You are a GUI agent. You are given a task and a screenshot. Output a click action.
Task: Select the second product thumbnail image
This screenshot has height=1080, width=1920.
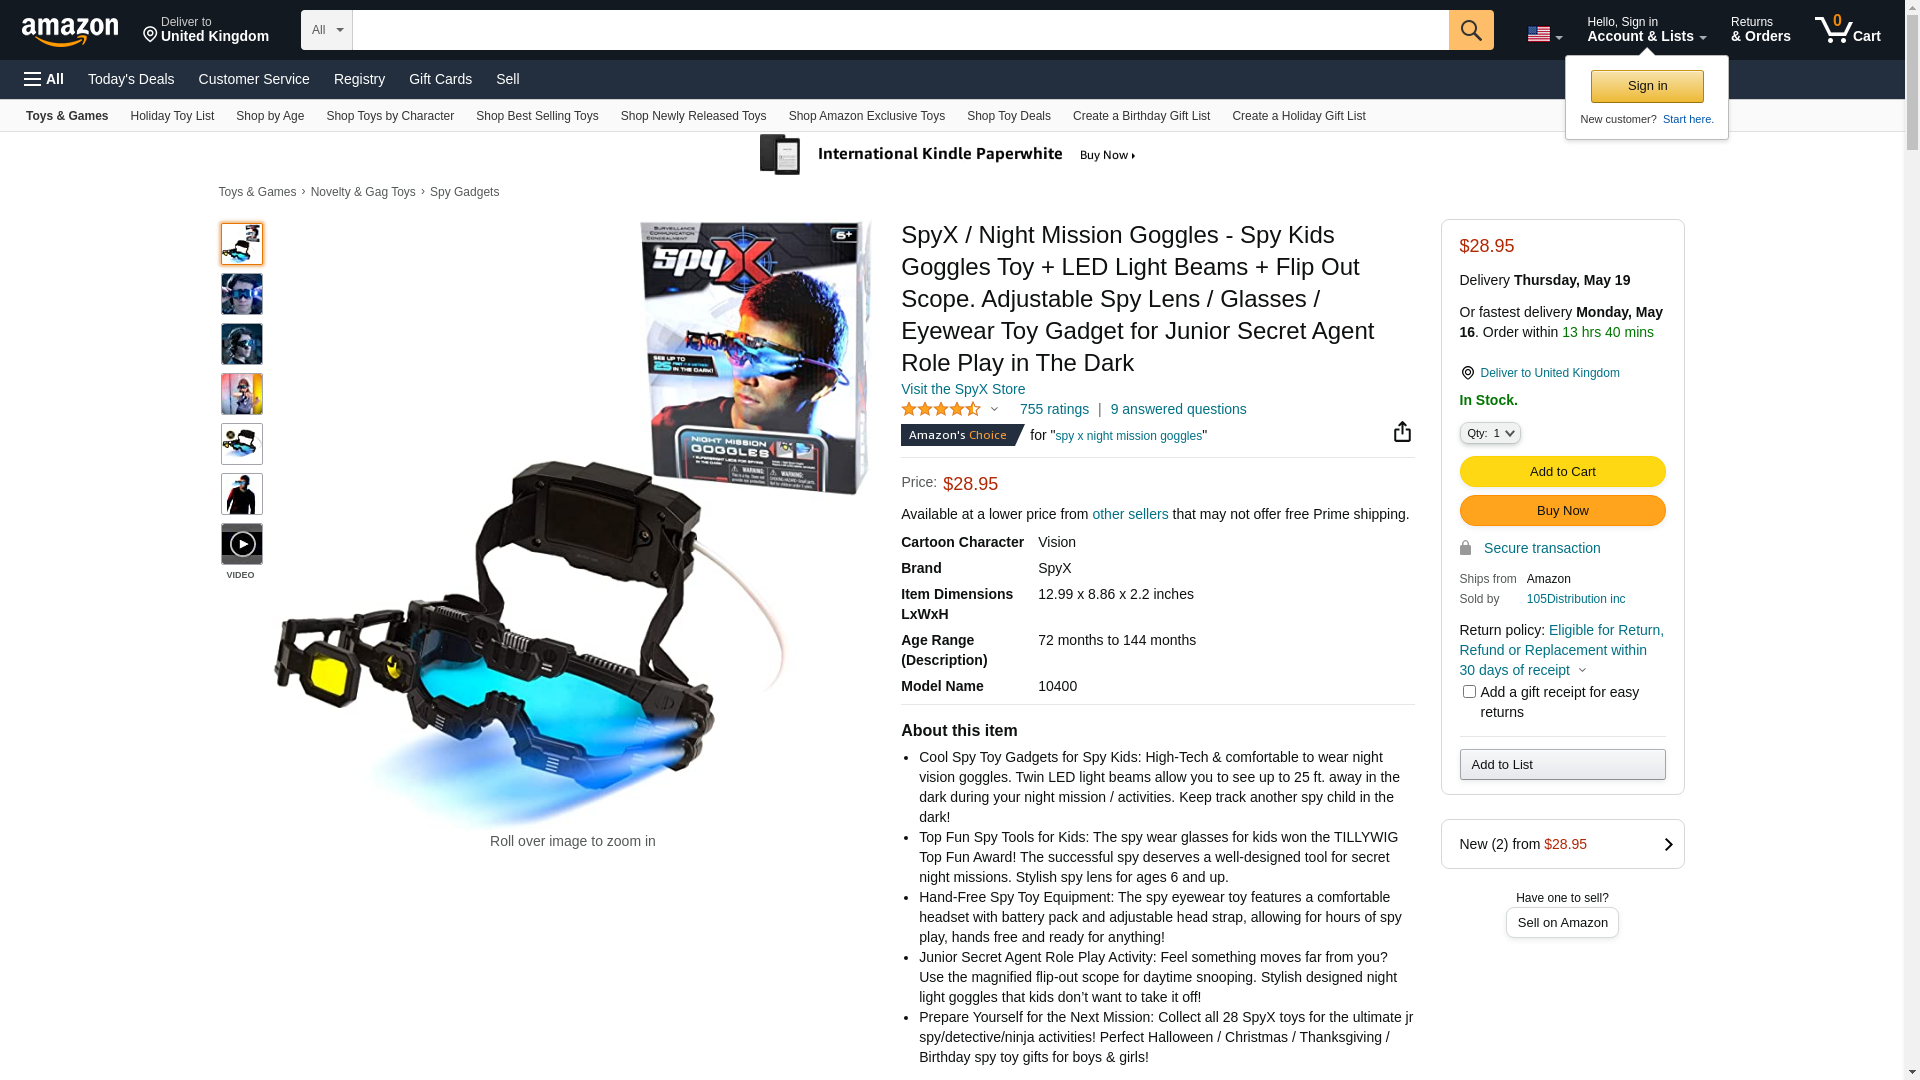[x=242, y=294]
